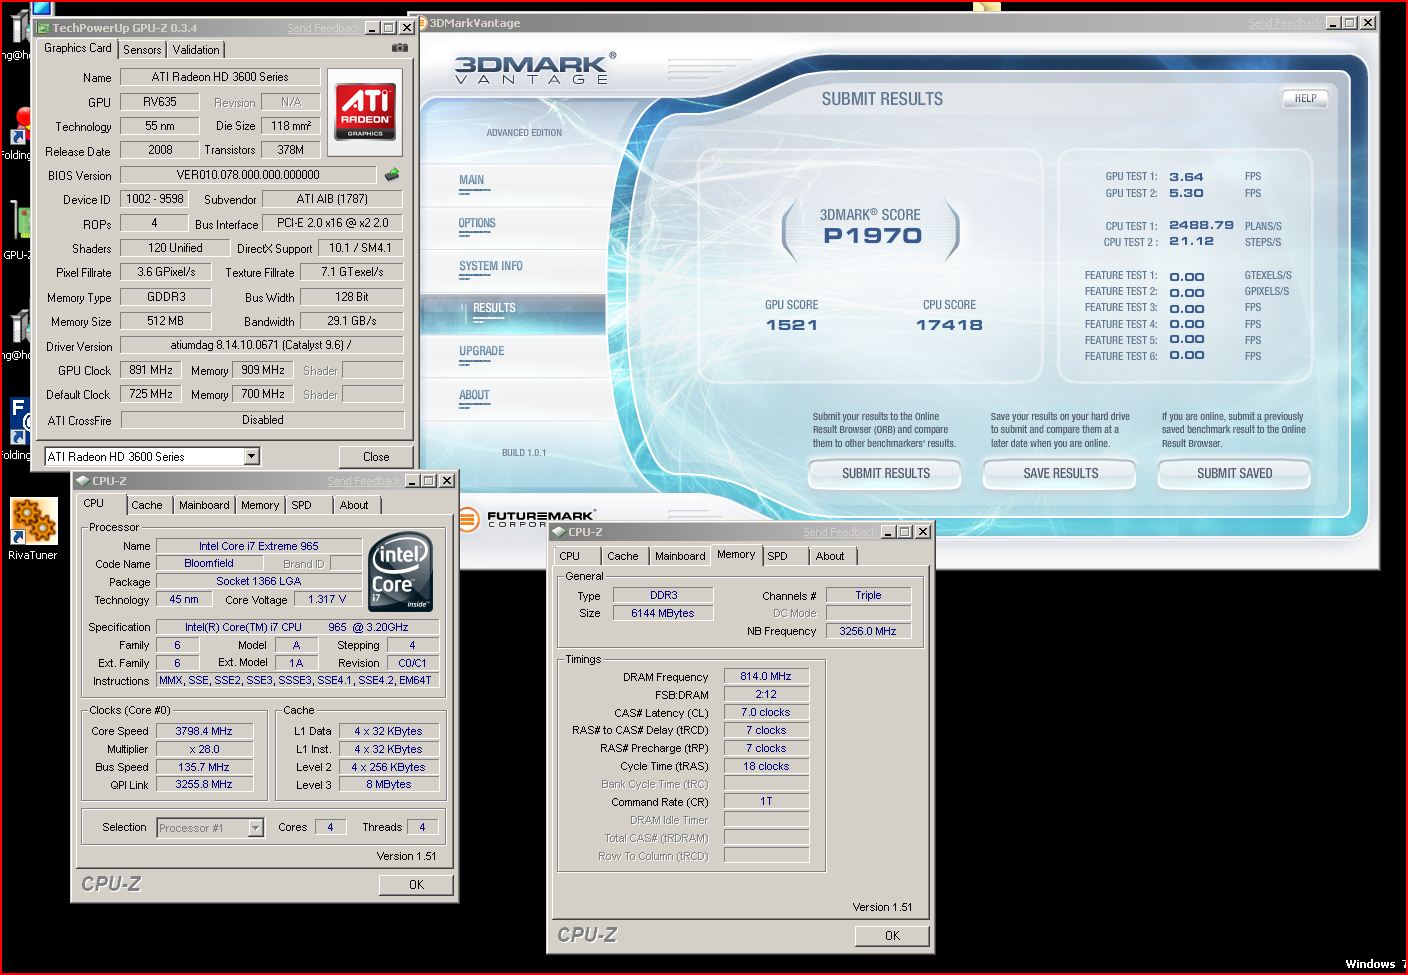Click the Multiplier x 28.0 value
The width and height of the screenshot is (1408, 975).
[204, 749]
